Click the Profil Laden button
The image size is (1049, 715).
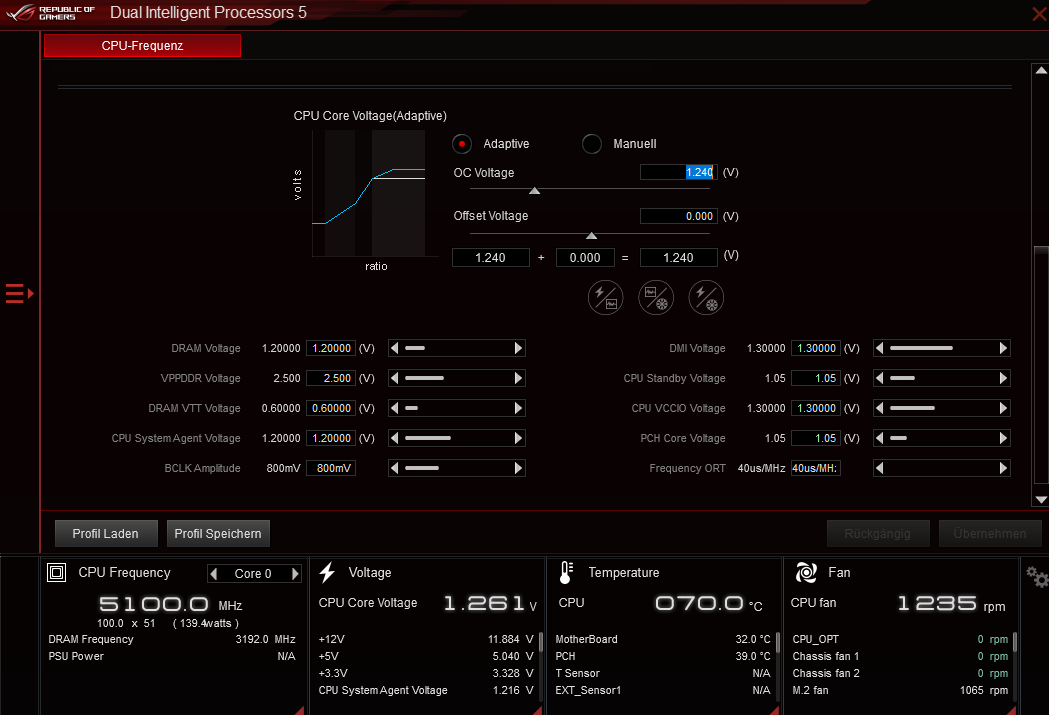tap(106, 534)
